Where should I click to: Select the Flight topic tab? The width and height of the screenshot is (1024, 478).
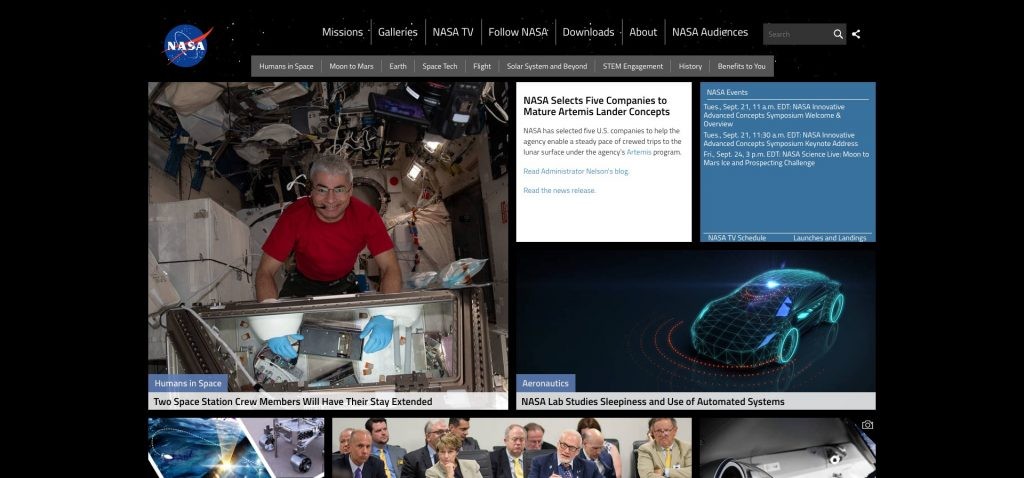(x=482, y=66)
